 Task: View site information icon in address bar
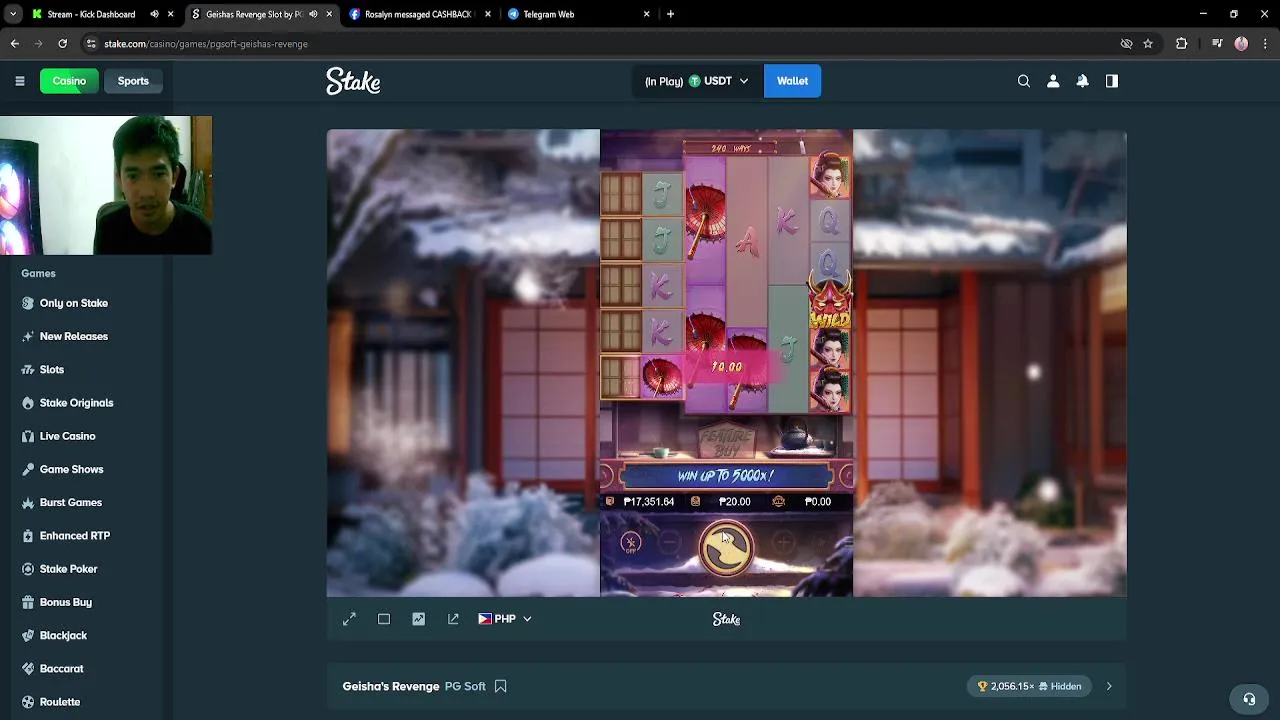[91, 44]
